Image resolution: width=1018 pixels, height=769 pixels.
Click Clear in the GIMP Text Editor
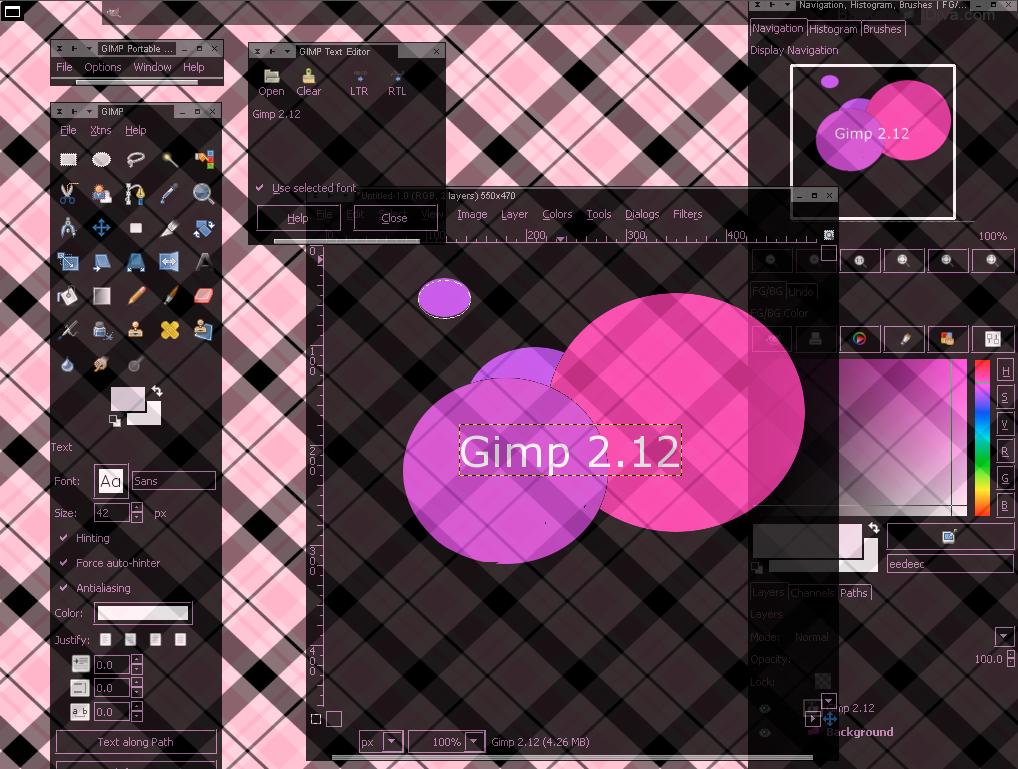pyautogui.click(x=309, y=80)
